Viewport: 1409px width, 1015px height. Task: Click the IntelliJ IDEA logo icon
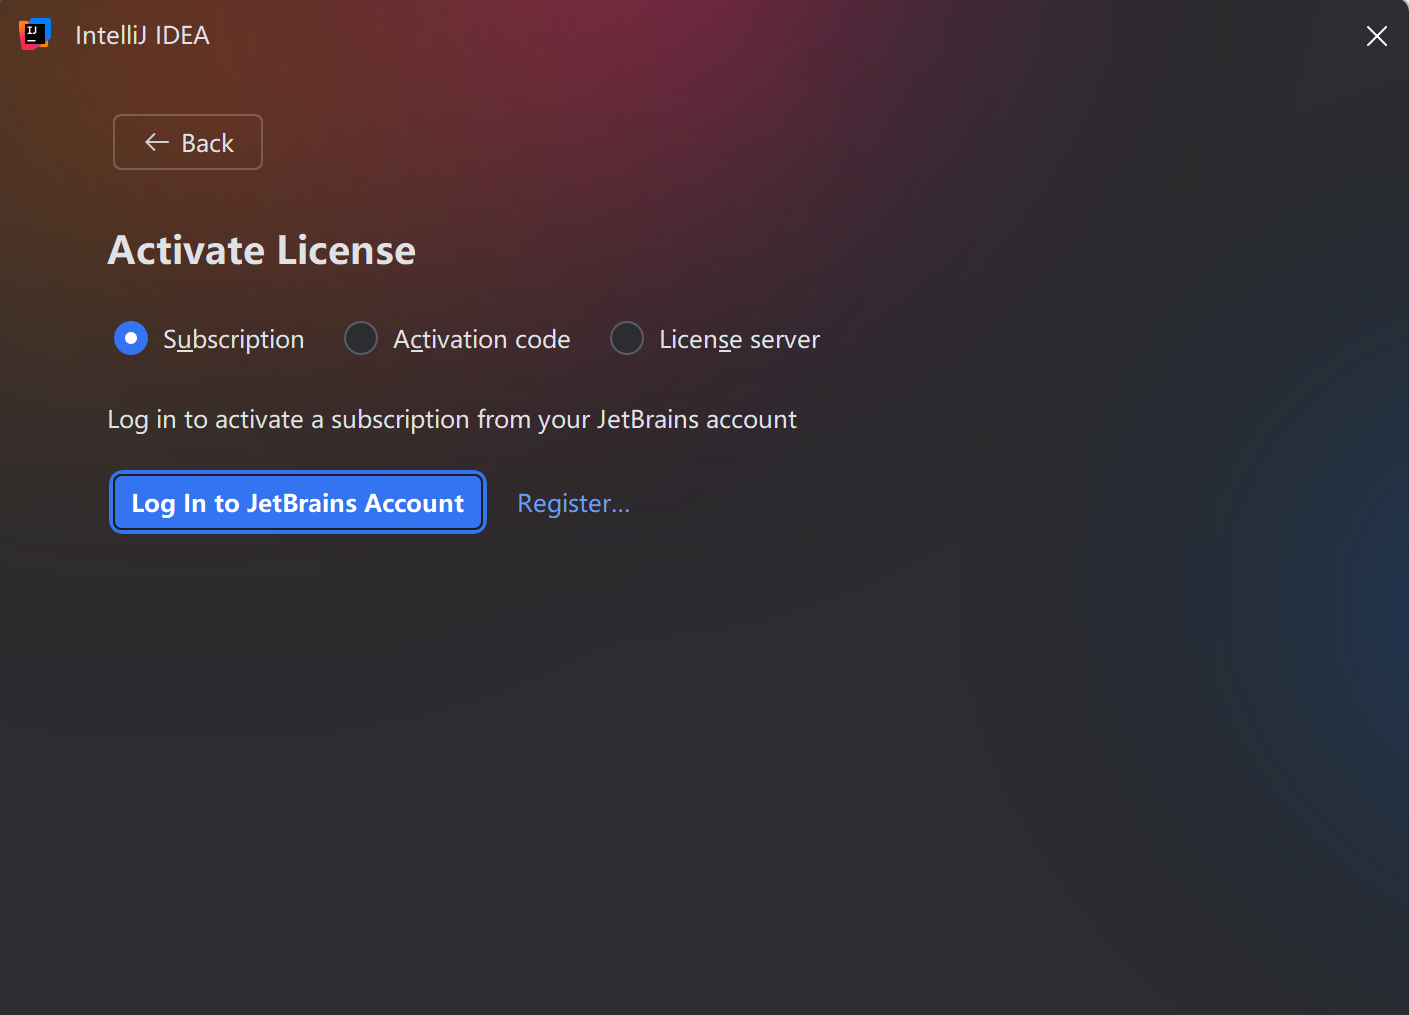34,34
